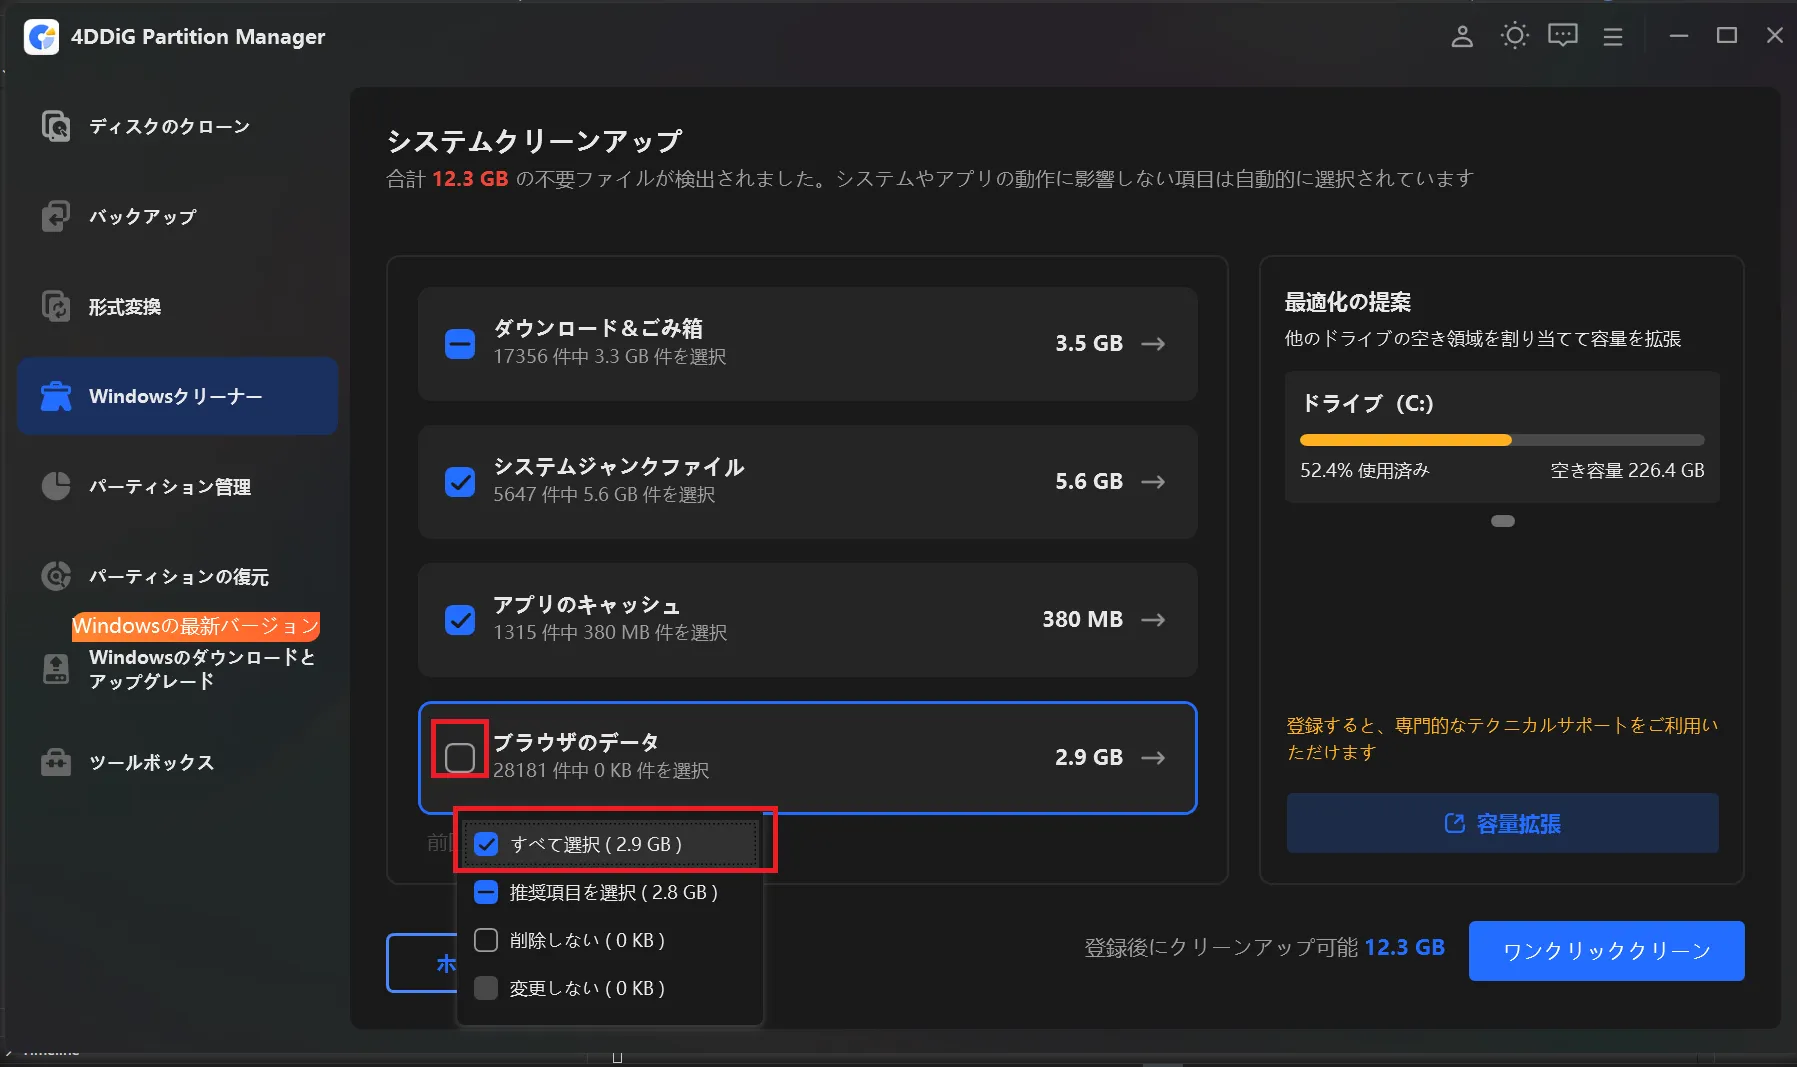Expand システムジャンクファイル details arrow

pos(1153,482)
